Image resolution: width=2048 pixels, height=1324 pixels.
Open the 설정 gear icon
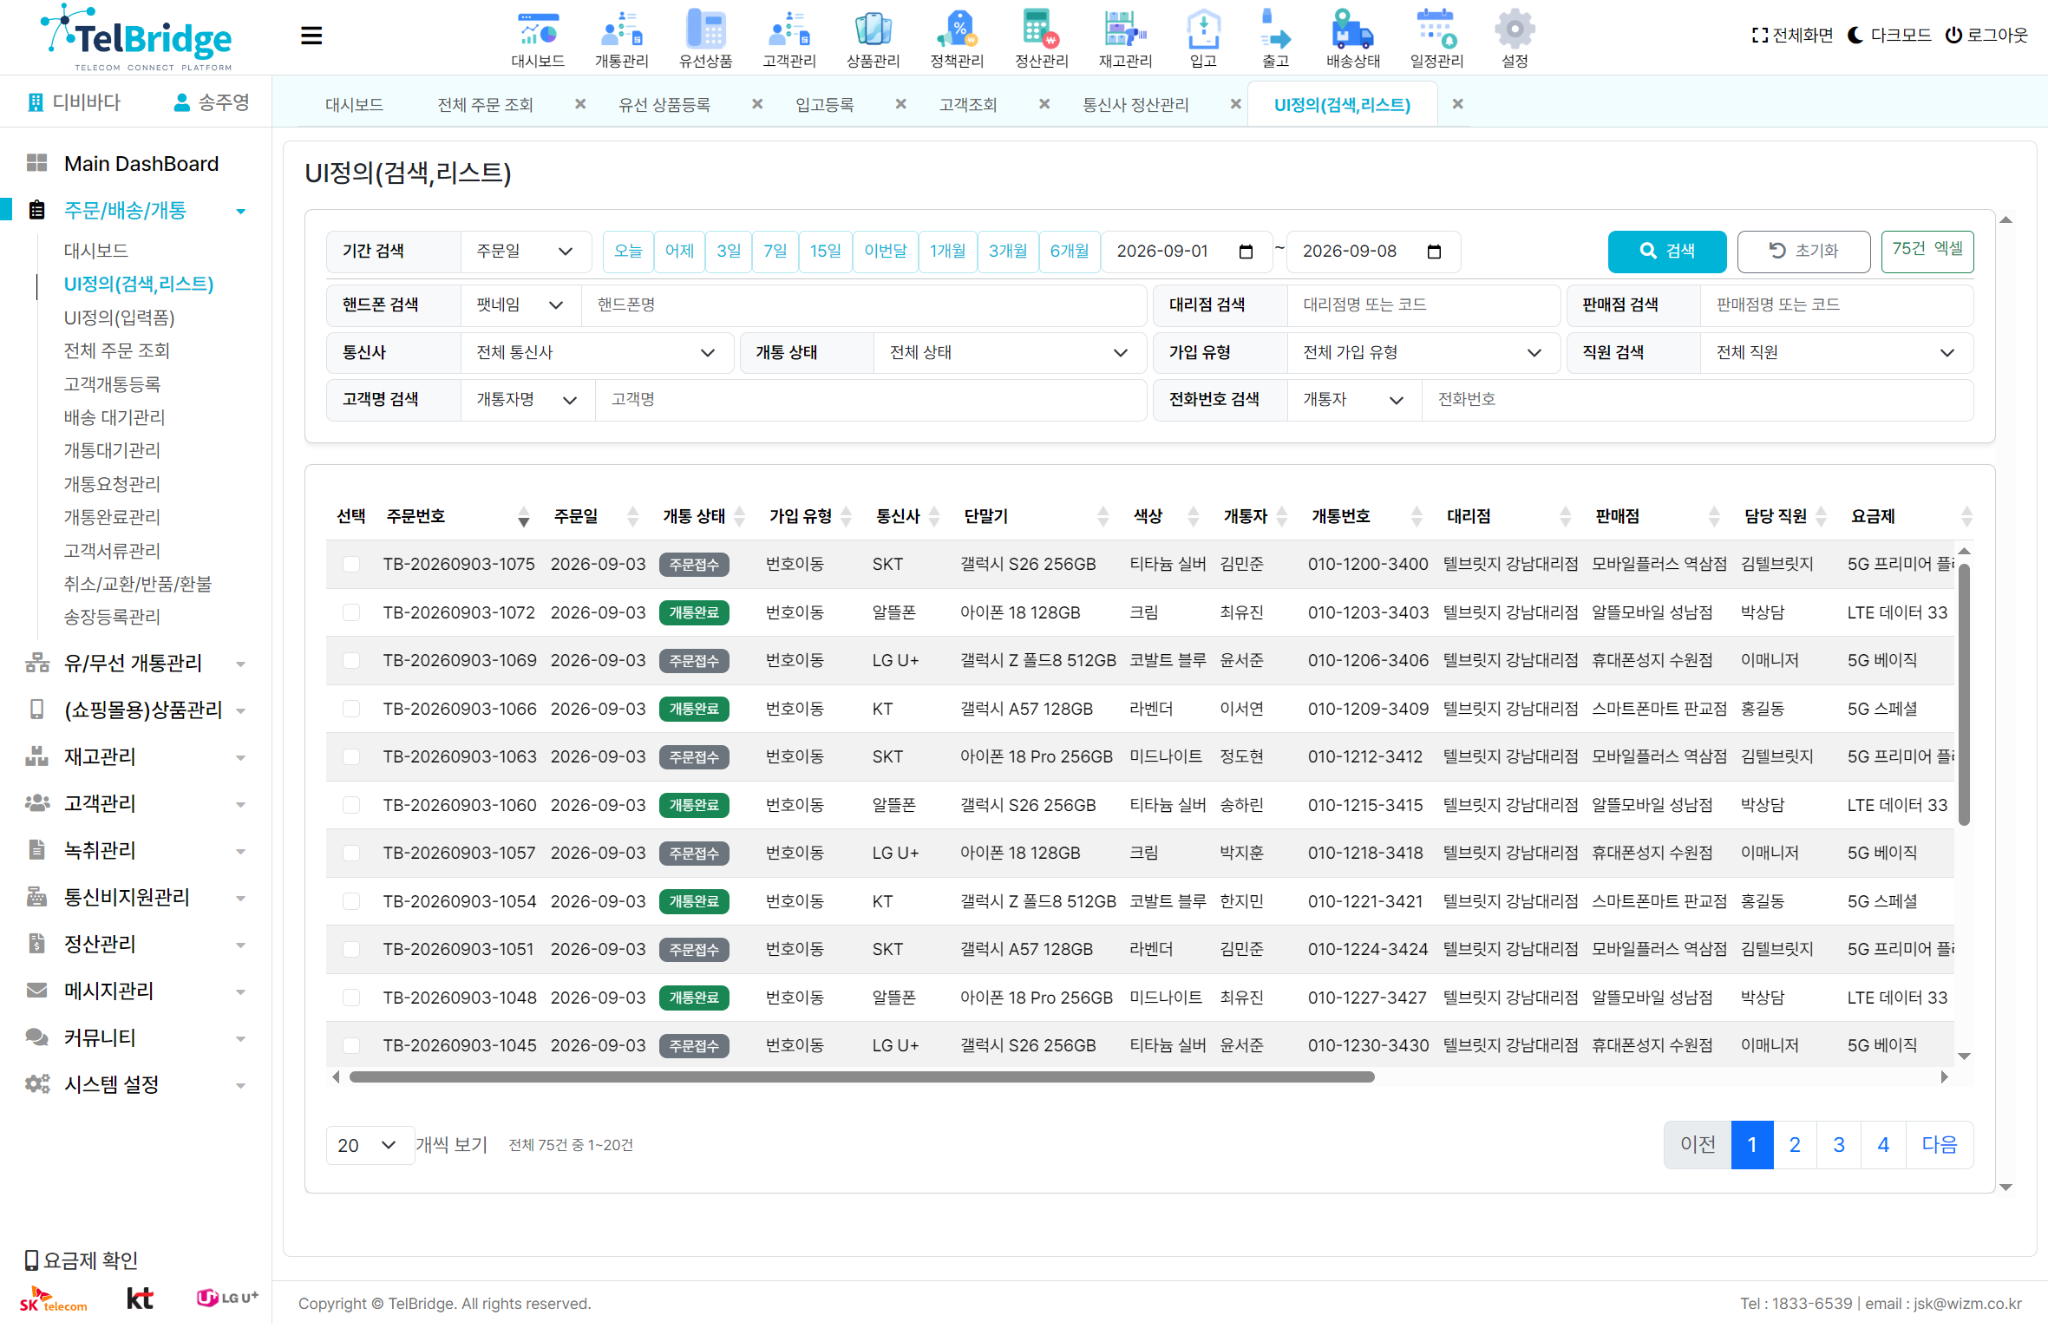(1514, 39)
